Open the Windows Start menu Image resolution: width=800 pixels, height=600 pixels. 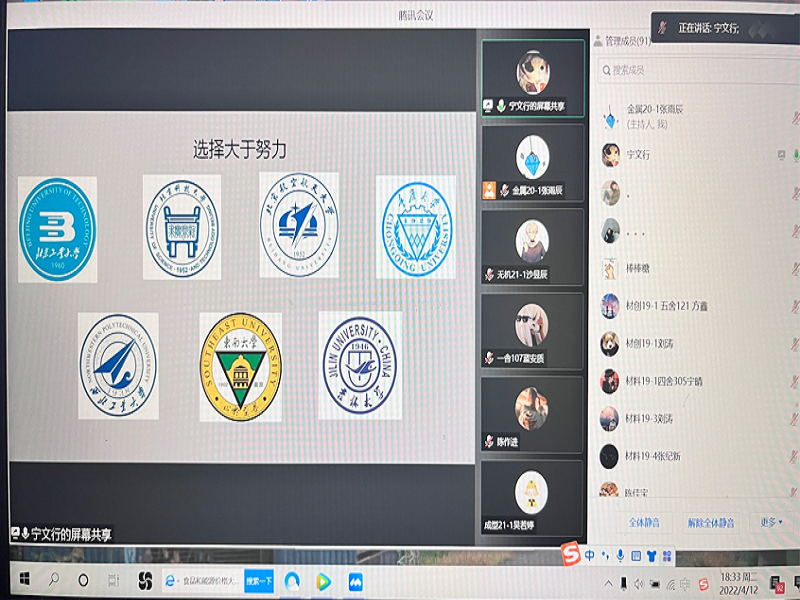[24, 579]
